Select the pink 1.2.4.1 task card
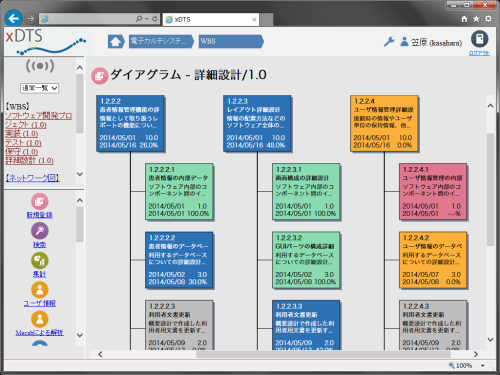The width and height of the screenshot is (500, 375). coord(433,192)
